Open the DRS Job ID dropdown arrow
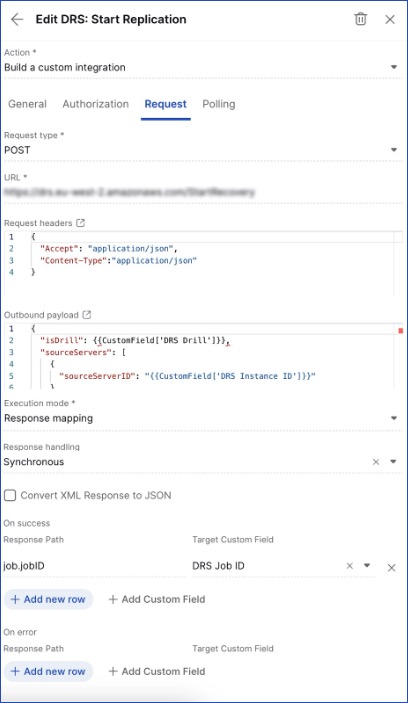 pyautogui.click(x=367, y=565)
